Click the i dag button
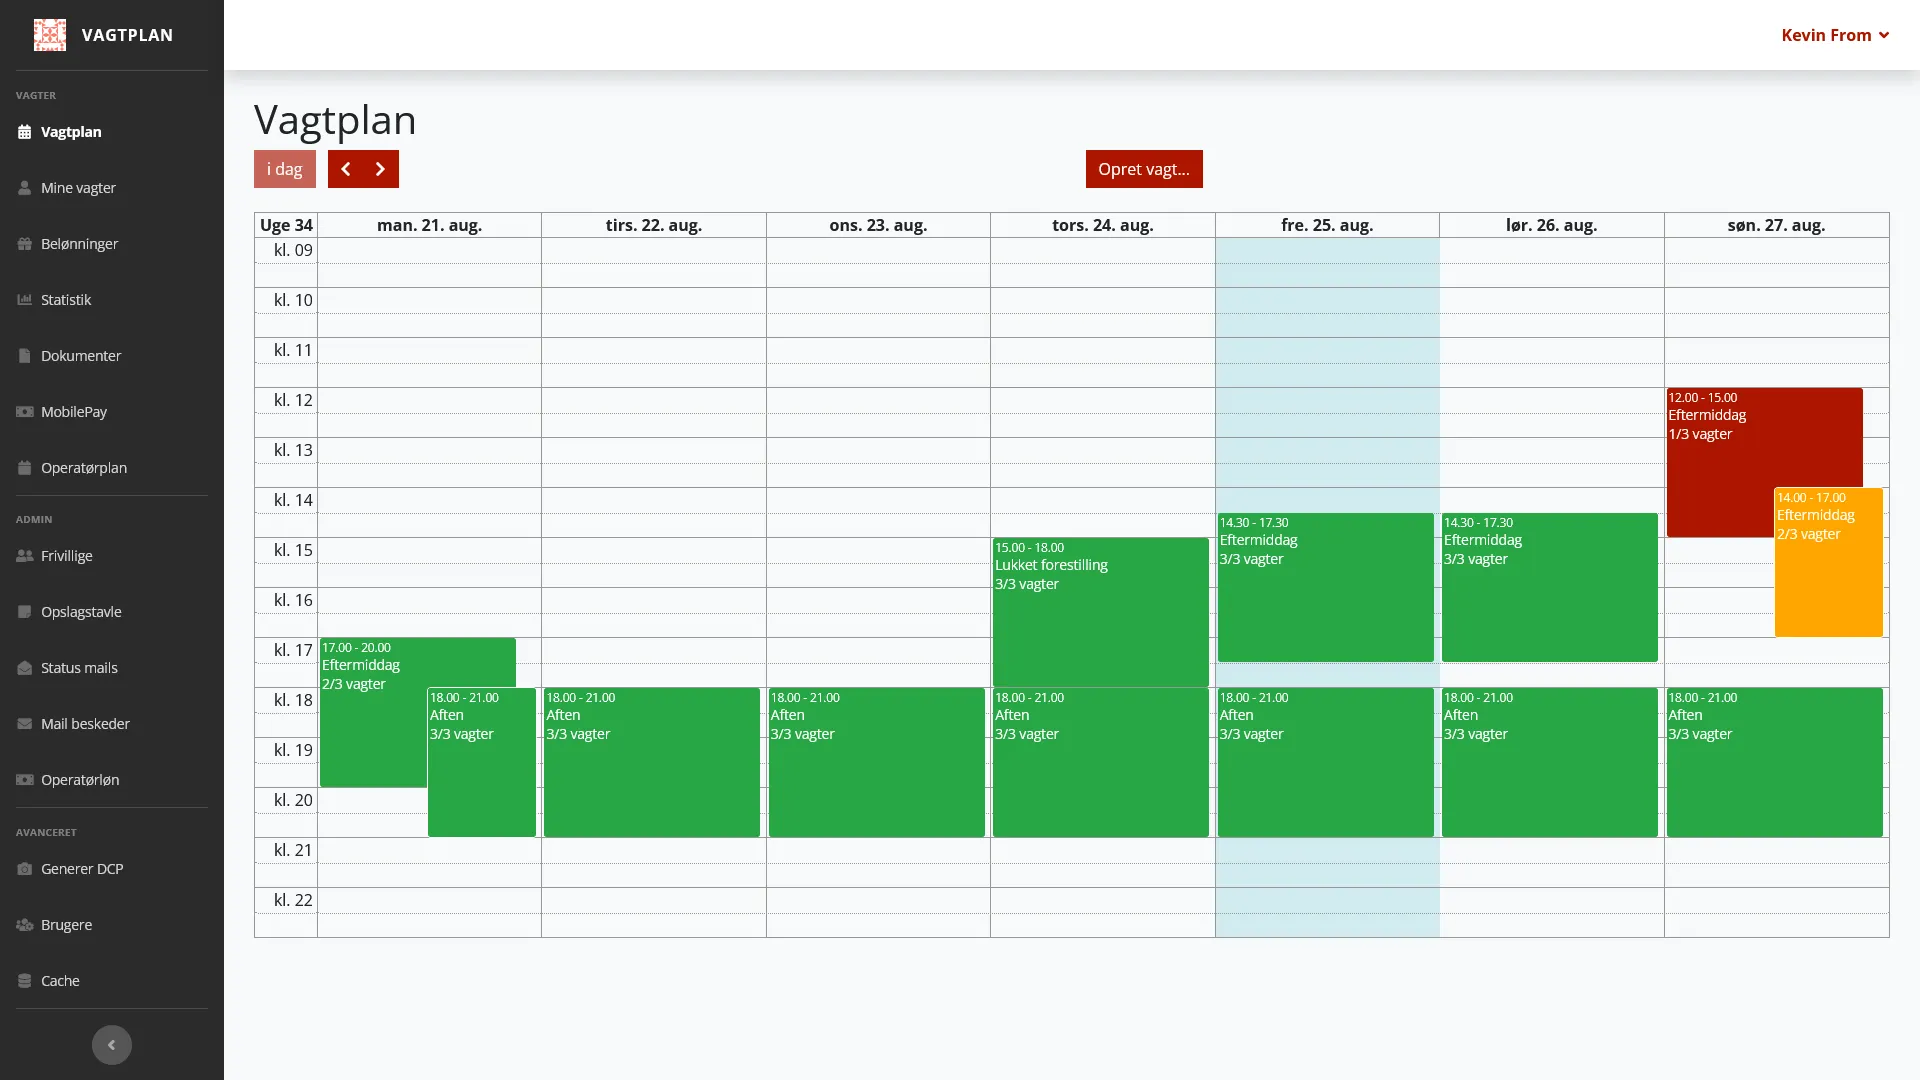Screen dimensions: 1920x1080 click(x=285, y=169)
